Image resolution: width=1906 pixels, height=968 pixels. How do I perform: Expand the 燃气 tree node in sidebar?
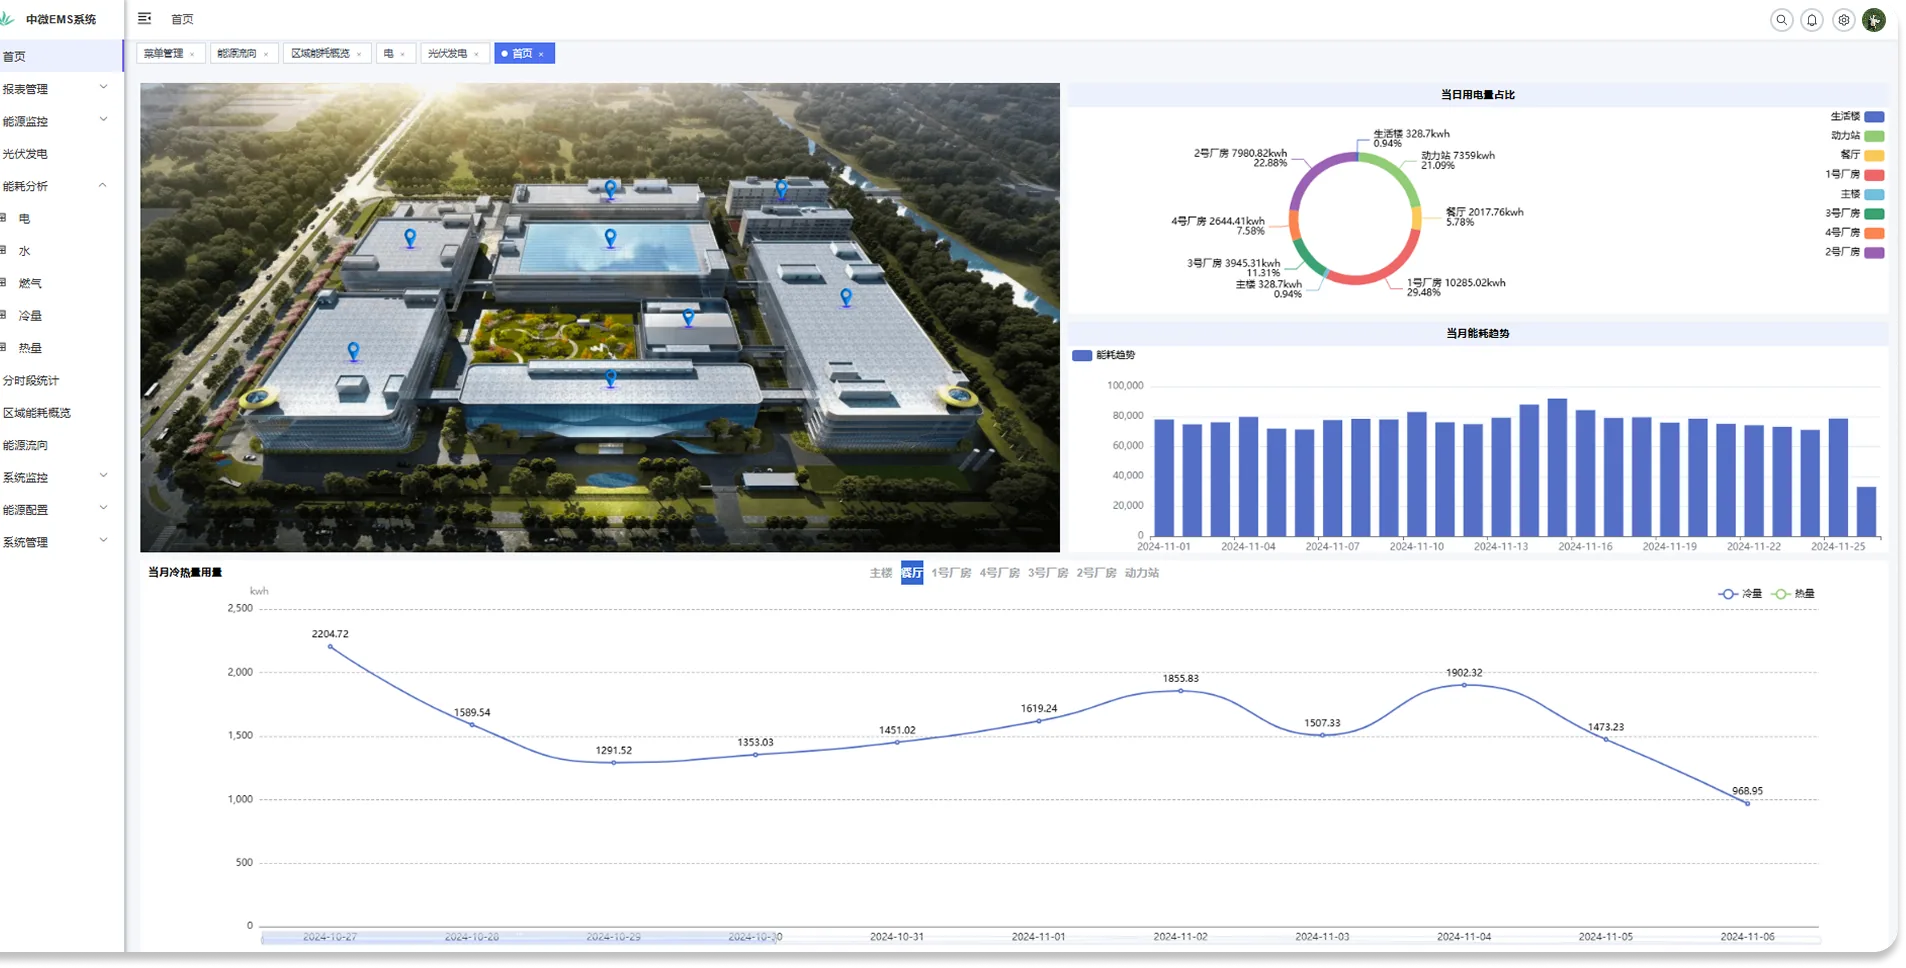click(4, 283)
